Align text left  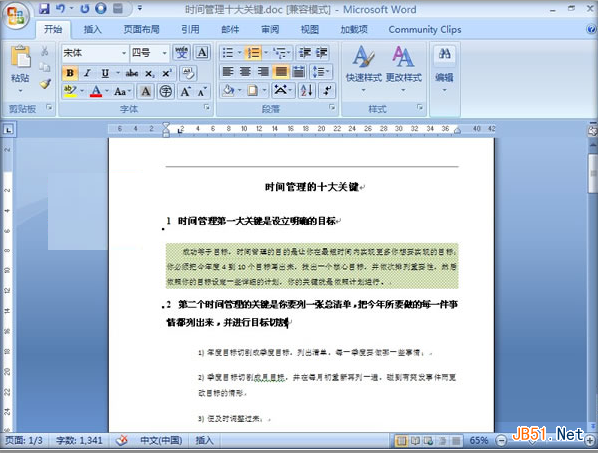pyautogui.click(x=228, y=71)
